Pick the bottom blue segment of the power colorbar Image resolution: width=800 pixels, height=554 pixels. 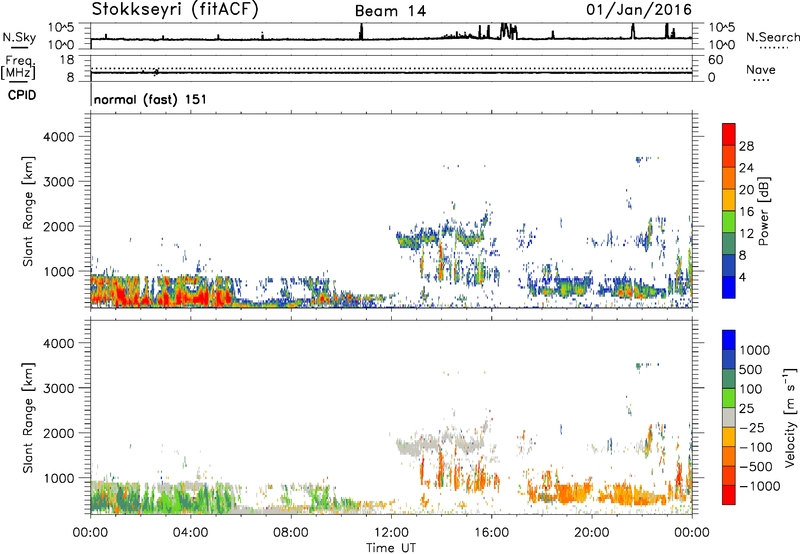(729, 287)
